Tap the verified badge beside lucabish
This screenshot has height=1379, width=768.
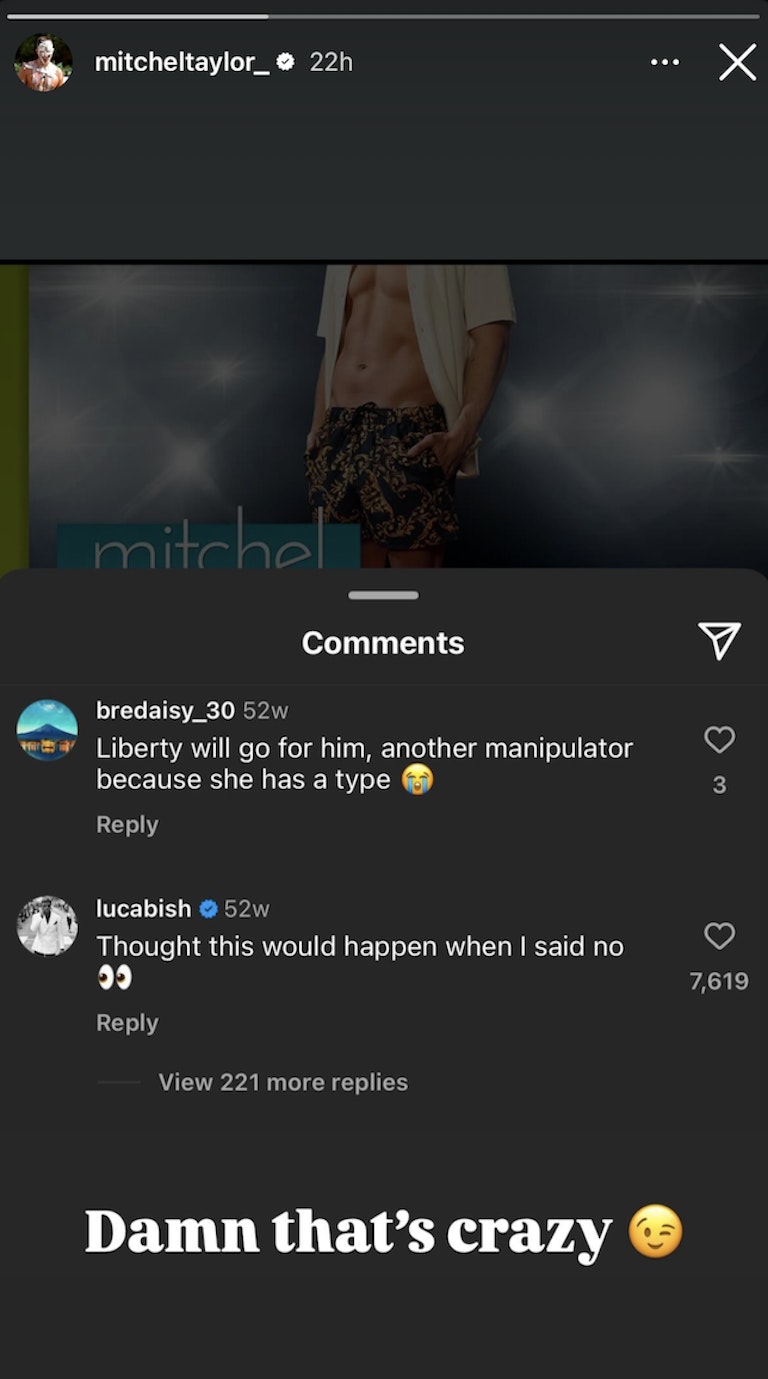tap(208, 909)
